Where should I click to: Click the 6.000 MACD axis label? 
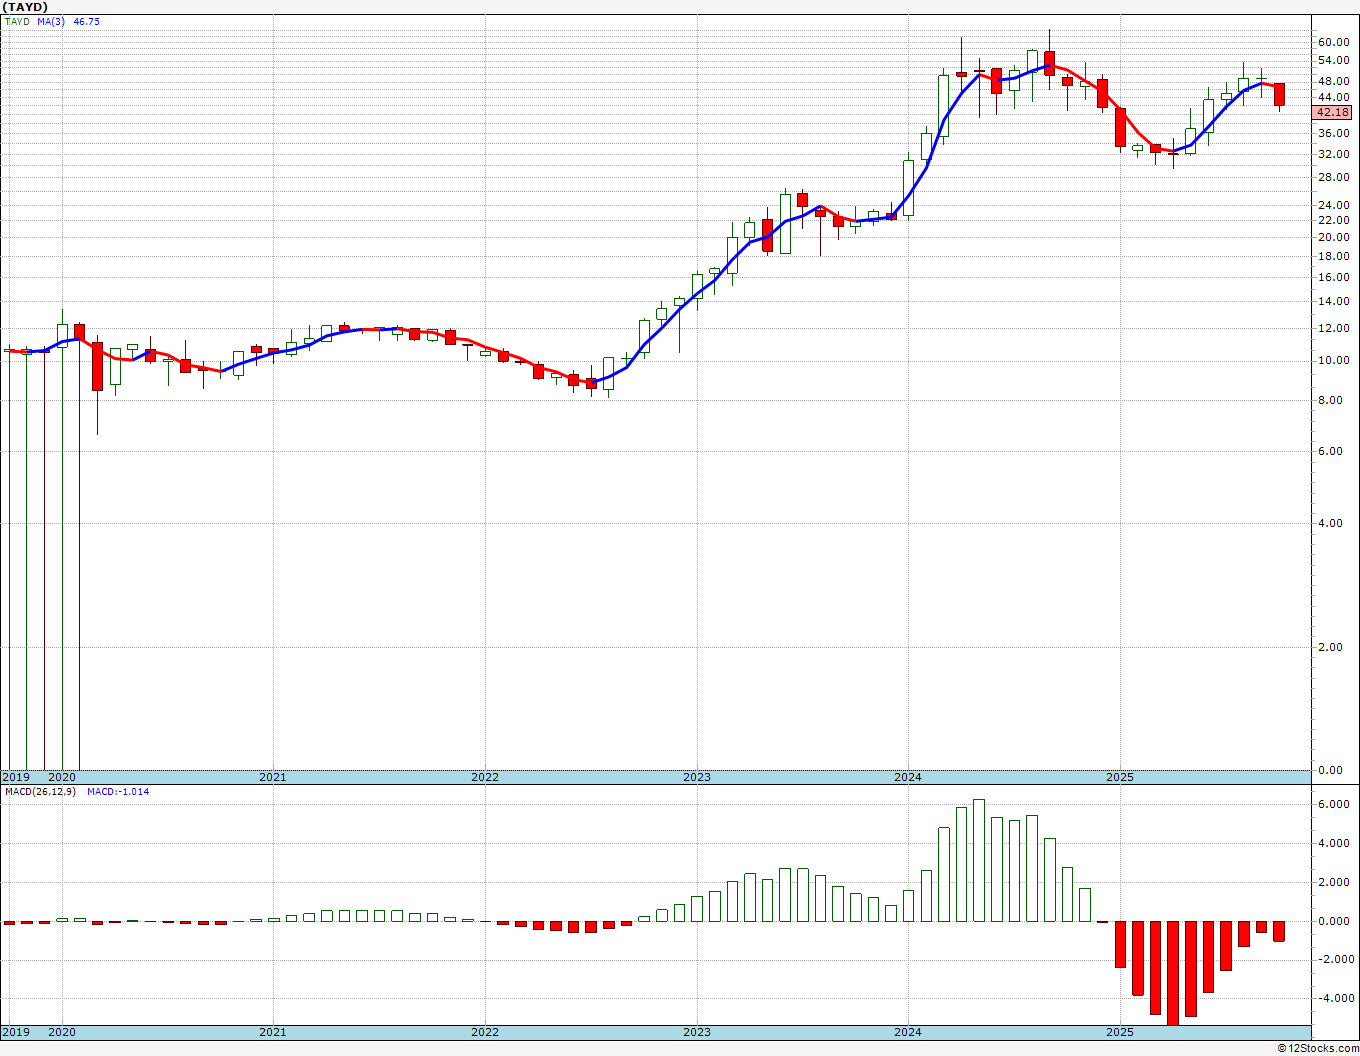point(1334,804)
